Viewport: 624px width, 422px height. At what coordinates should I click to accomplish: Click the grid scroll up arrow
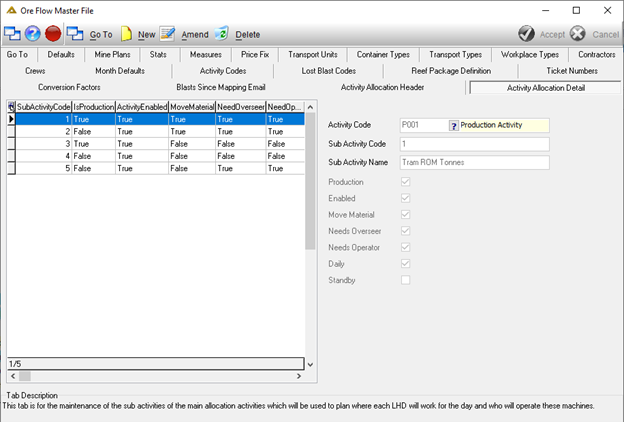tap(310, 107)
